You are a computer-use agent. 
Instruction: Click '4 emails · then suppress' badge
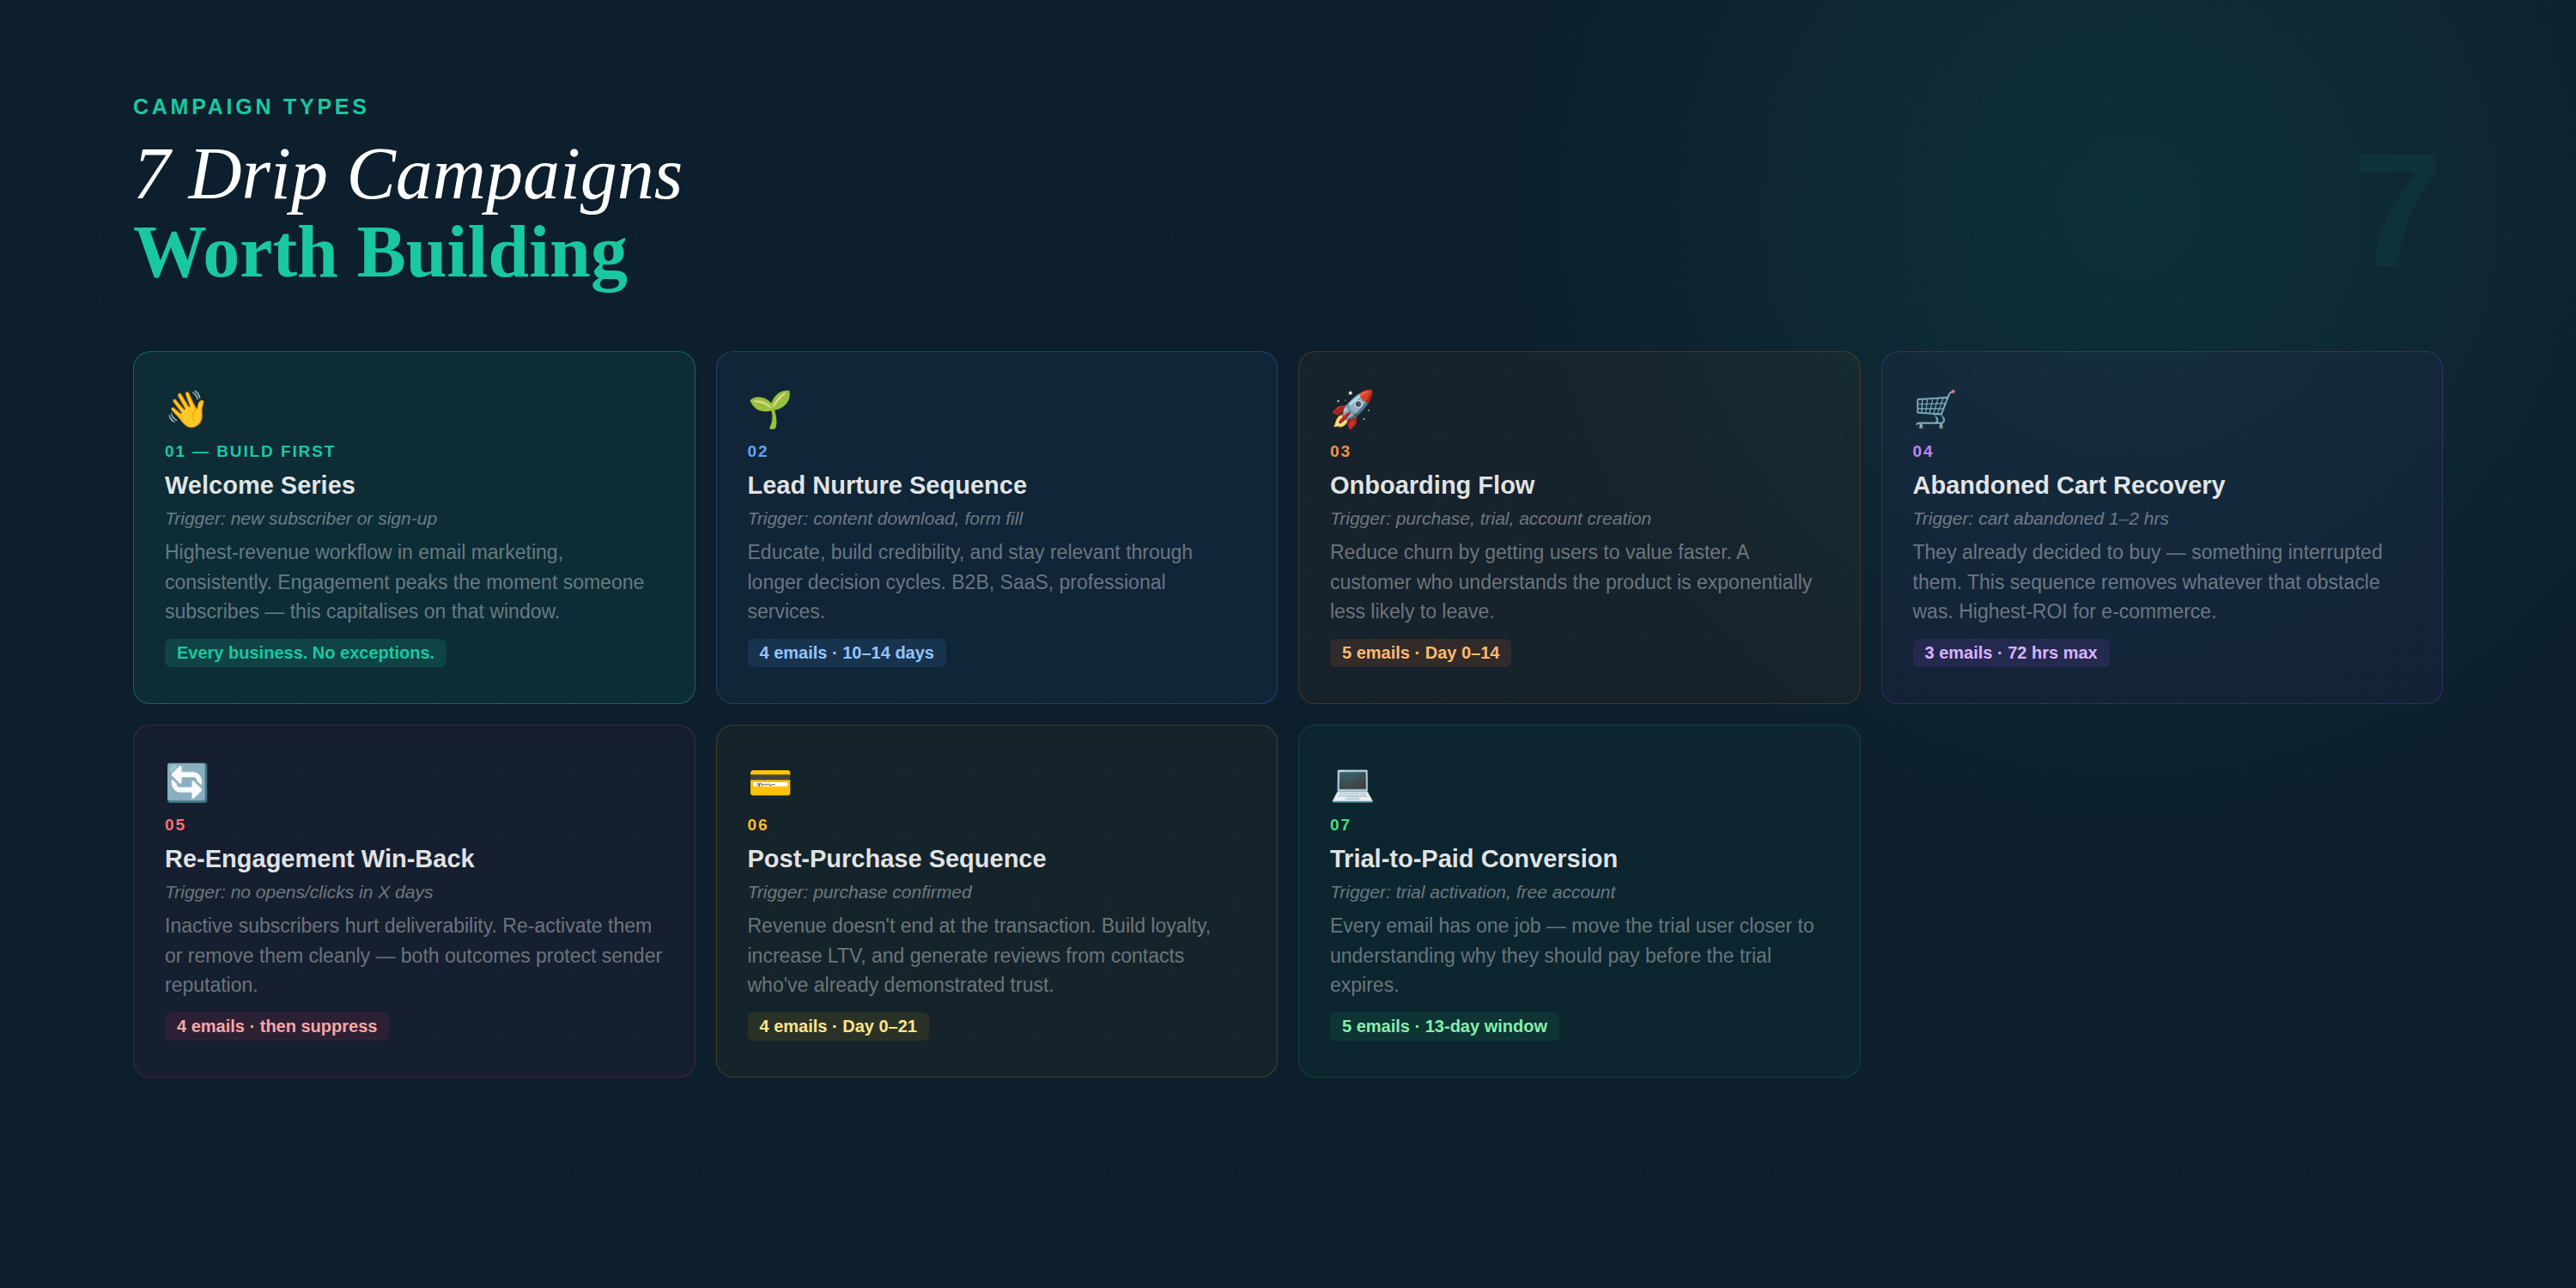coord(276,1026)
